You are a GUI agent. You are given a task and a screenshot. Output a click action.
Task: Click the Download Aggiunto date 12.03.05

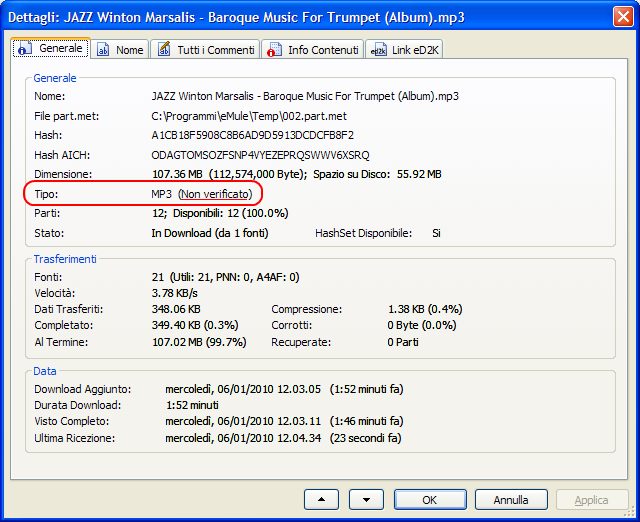tap(243, 389)
